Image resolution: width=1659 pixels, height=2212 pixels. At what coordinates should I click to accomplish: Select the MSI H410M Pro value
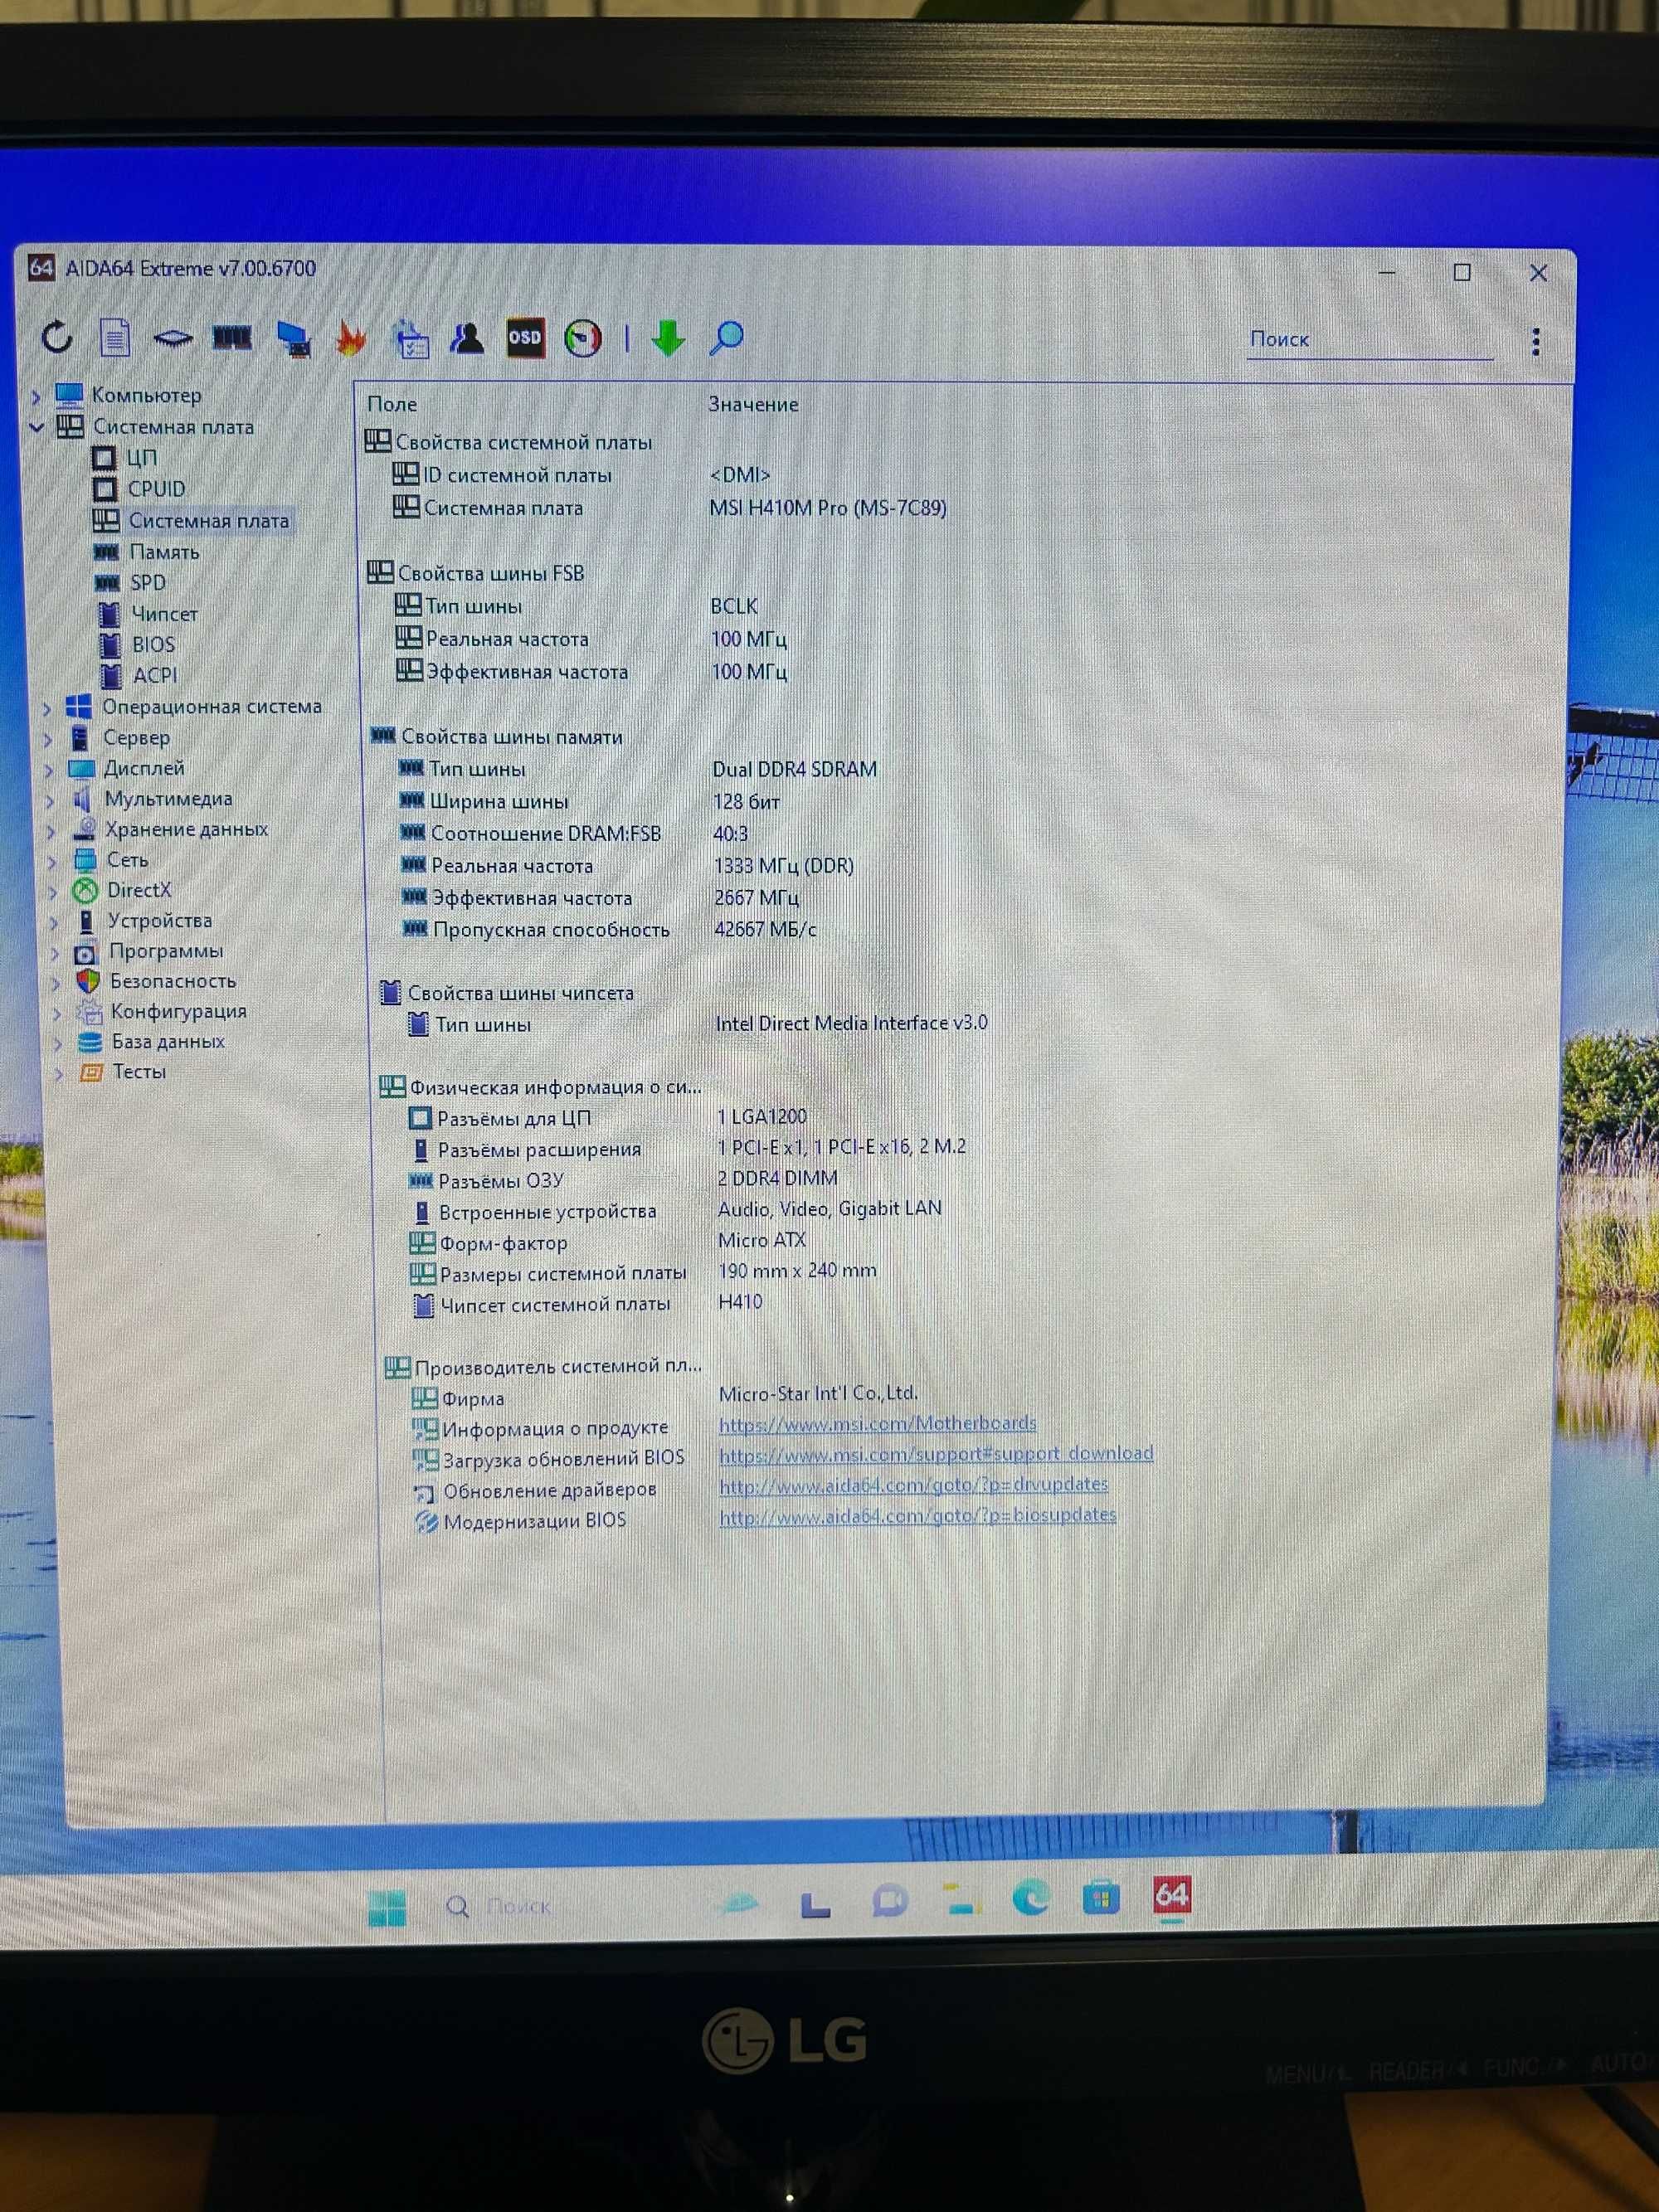point(827,508)
